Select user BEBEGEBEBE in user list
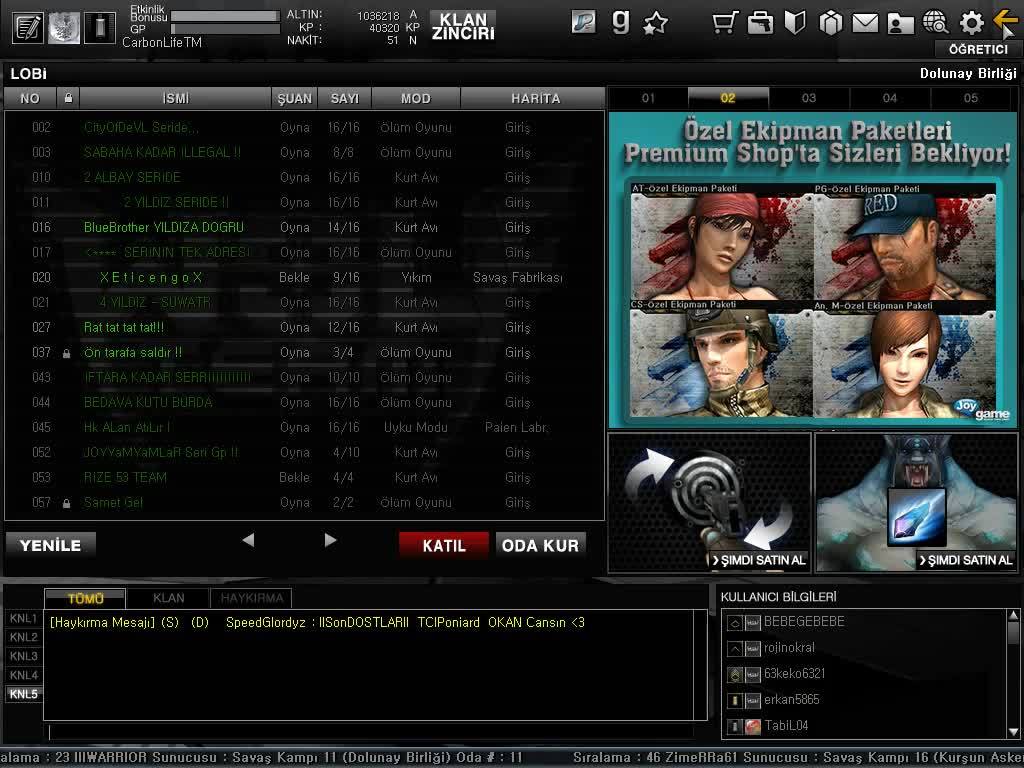Viewport: 1024px width, 768px height. pyautogui.click(x=865, y=622)
